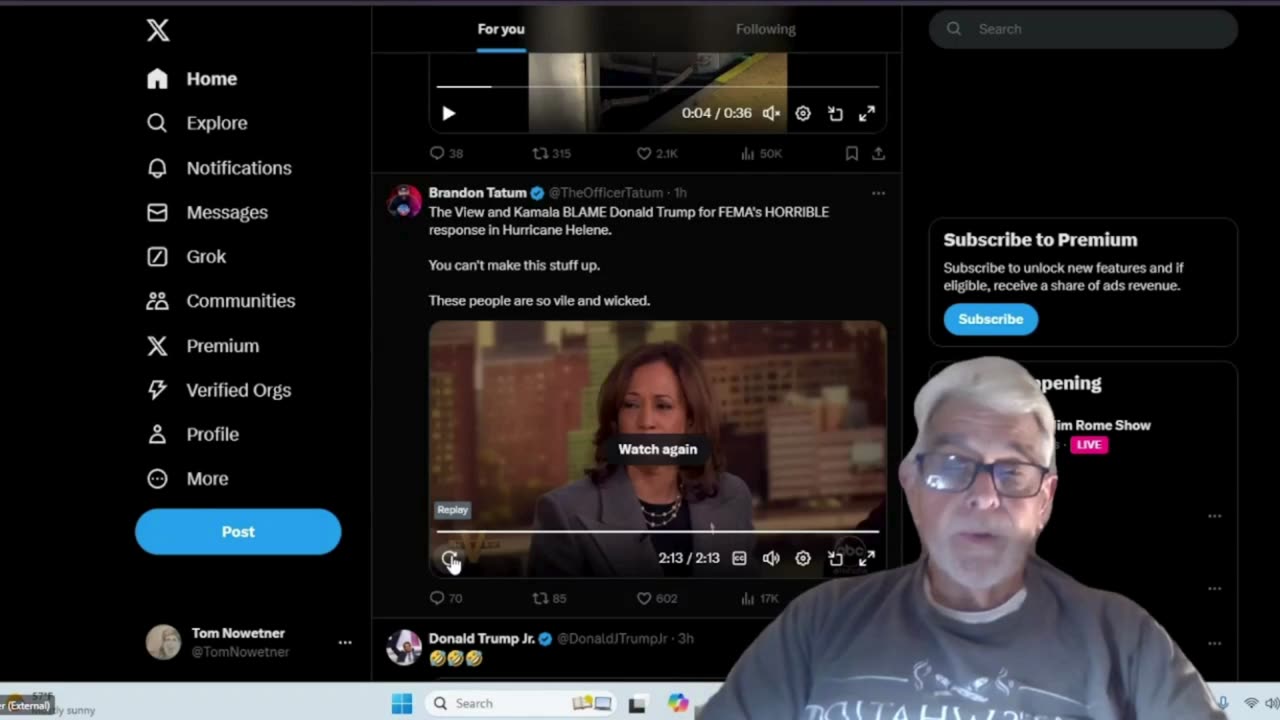Fullscreen the top 0:36 video
1280x720 pixels.
pos(867,113)
